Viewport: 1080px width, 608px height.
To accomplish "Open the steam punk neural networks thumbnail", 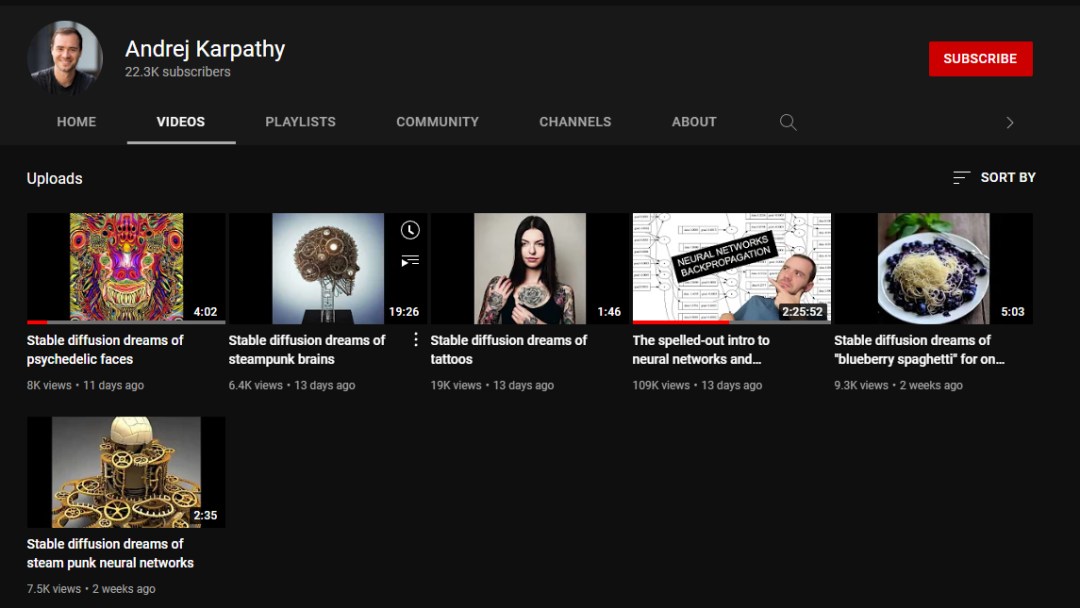I will pyautogui.click(x=125, y=472).
